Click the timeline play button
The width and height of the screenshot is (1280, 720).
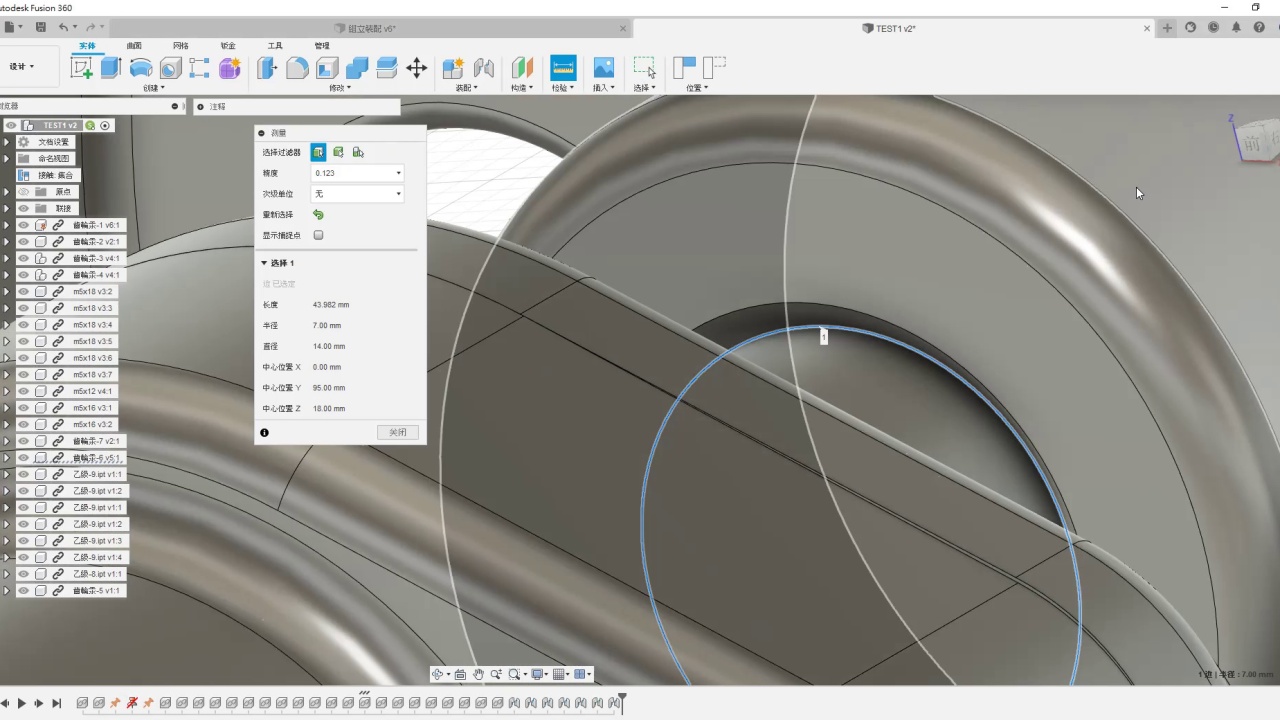pyautogui.click(x=22, y=704)
